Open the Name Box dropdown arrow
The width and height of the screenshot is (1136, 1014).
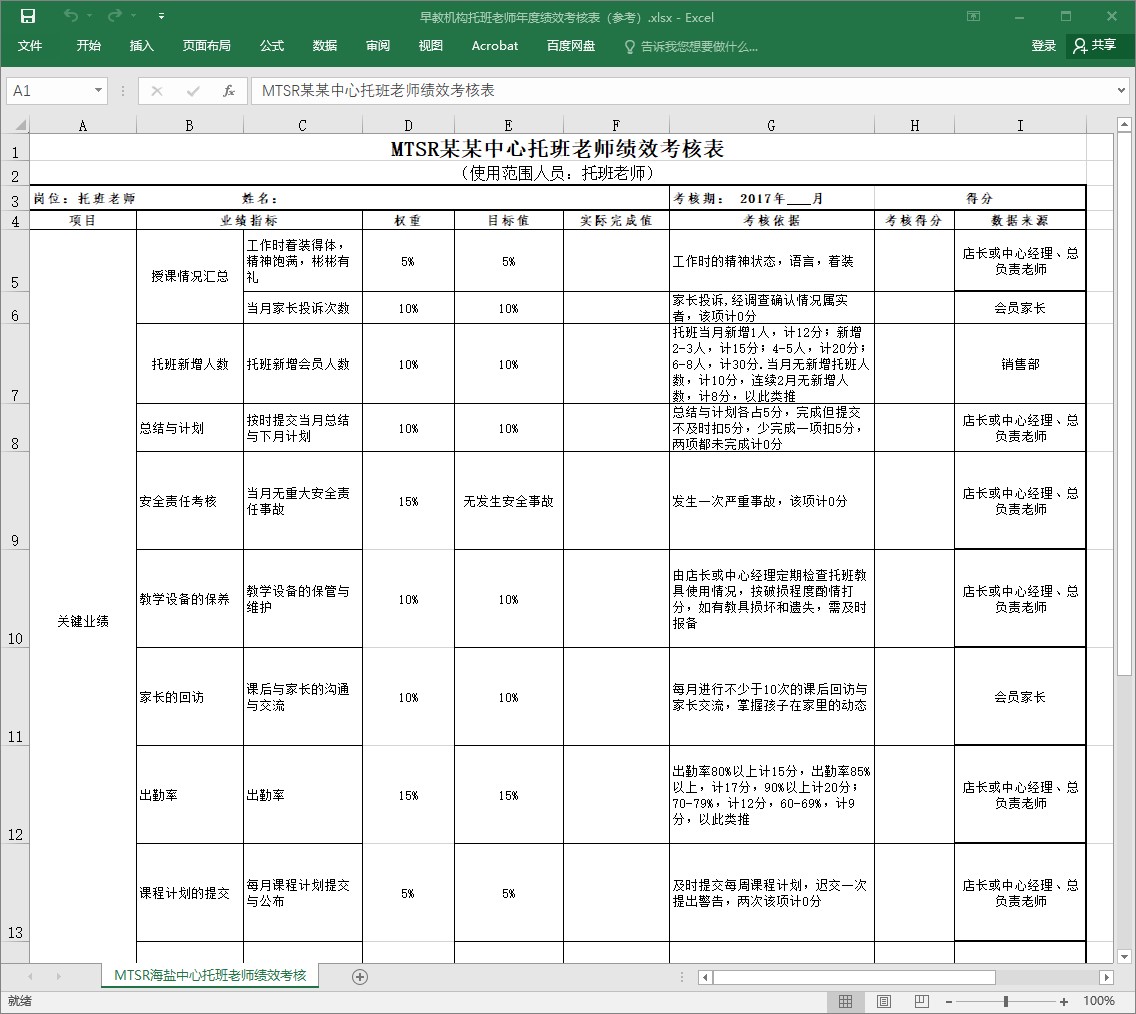tap(98, 91)
